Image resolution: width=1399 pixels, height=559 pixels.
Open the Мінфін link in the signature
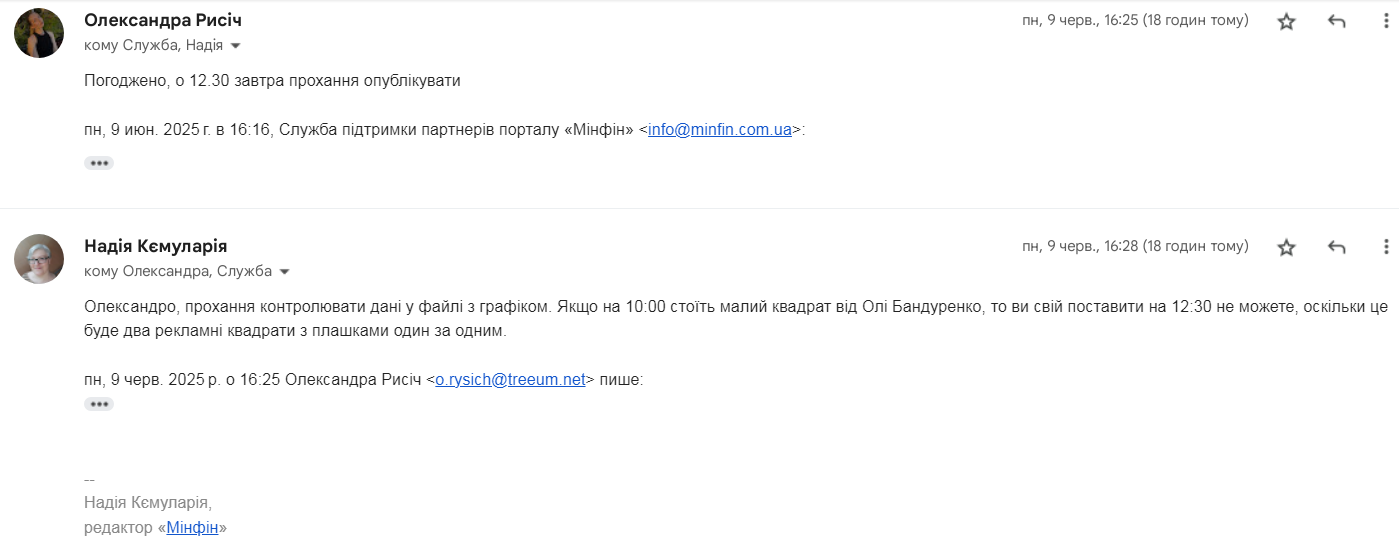192,528
